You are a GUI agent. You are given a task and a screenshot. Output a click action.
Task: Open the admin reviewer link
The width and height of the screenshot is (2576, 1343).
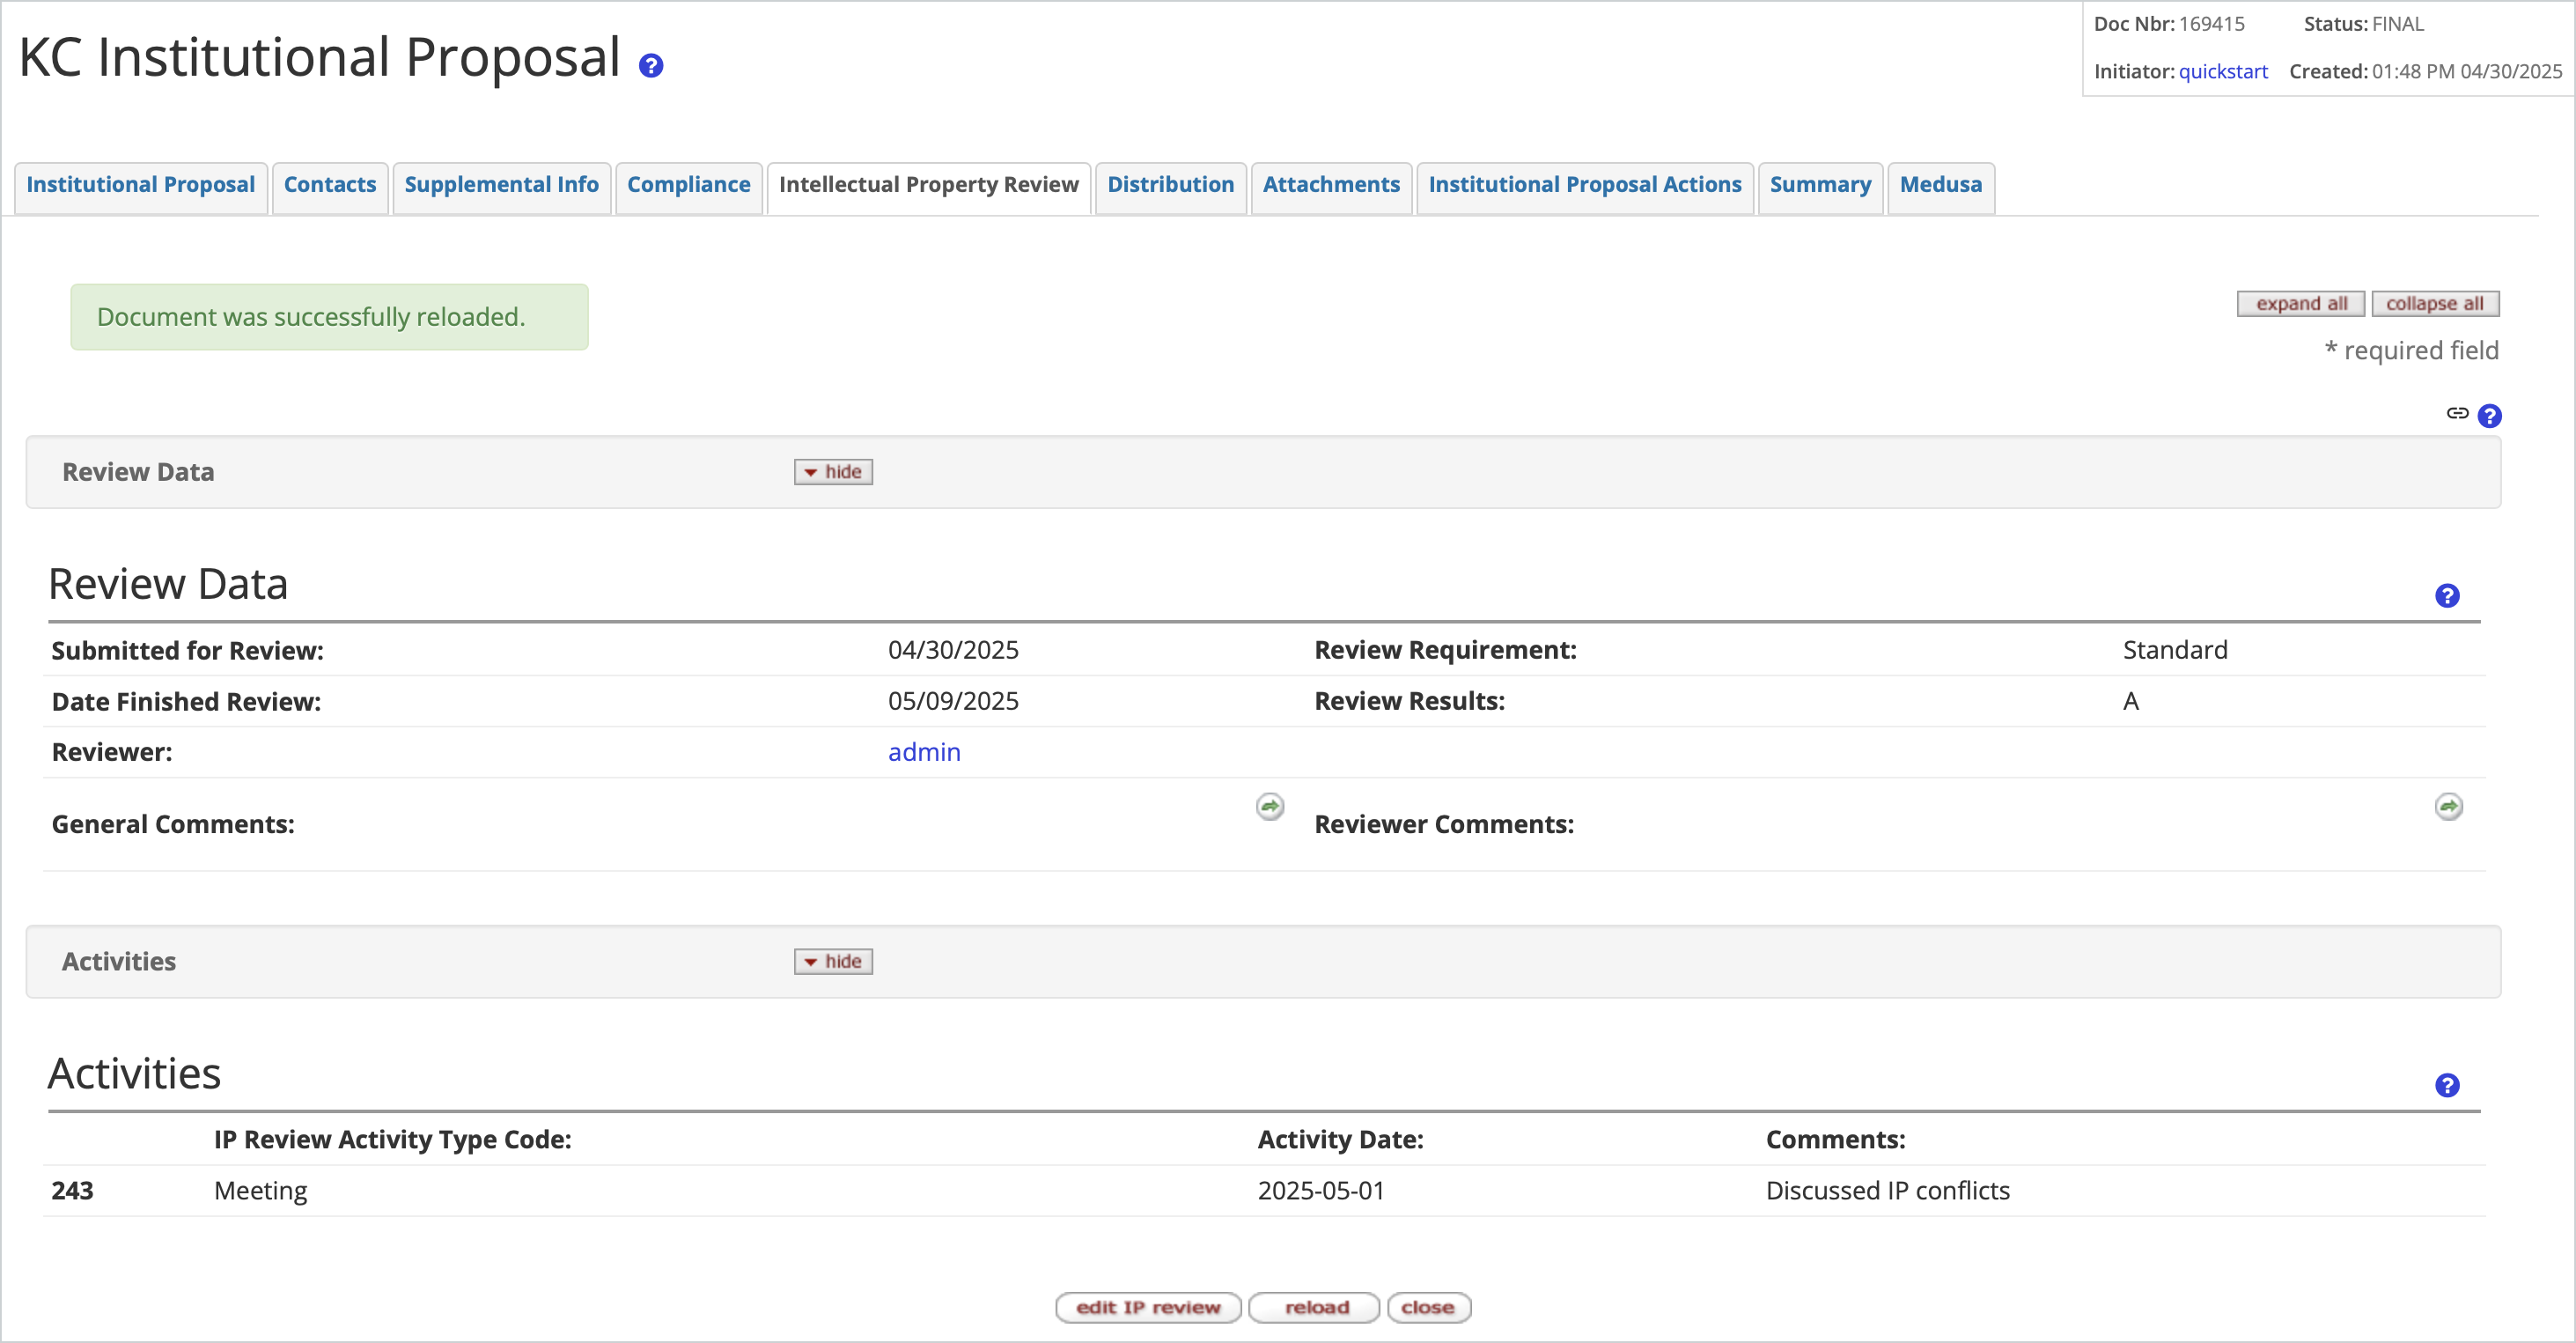pos(923,752)
